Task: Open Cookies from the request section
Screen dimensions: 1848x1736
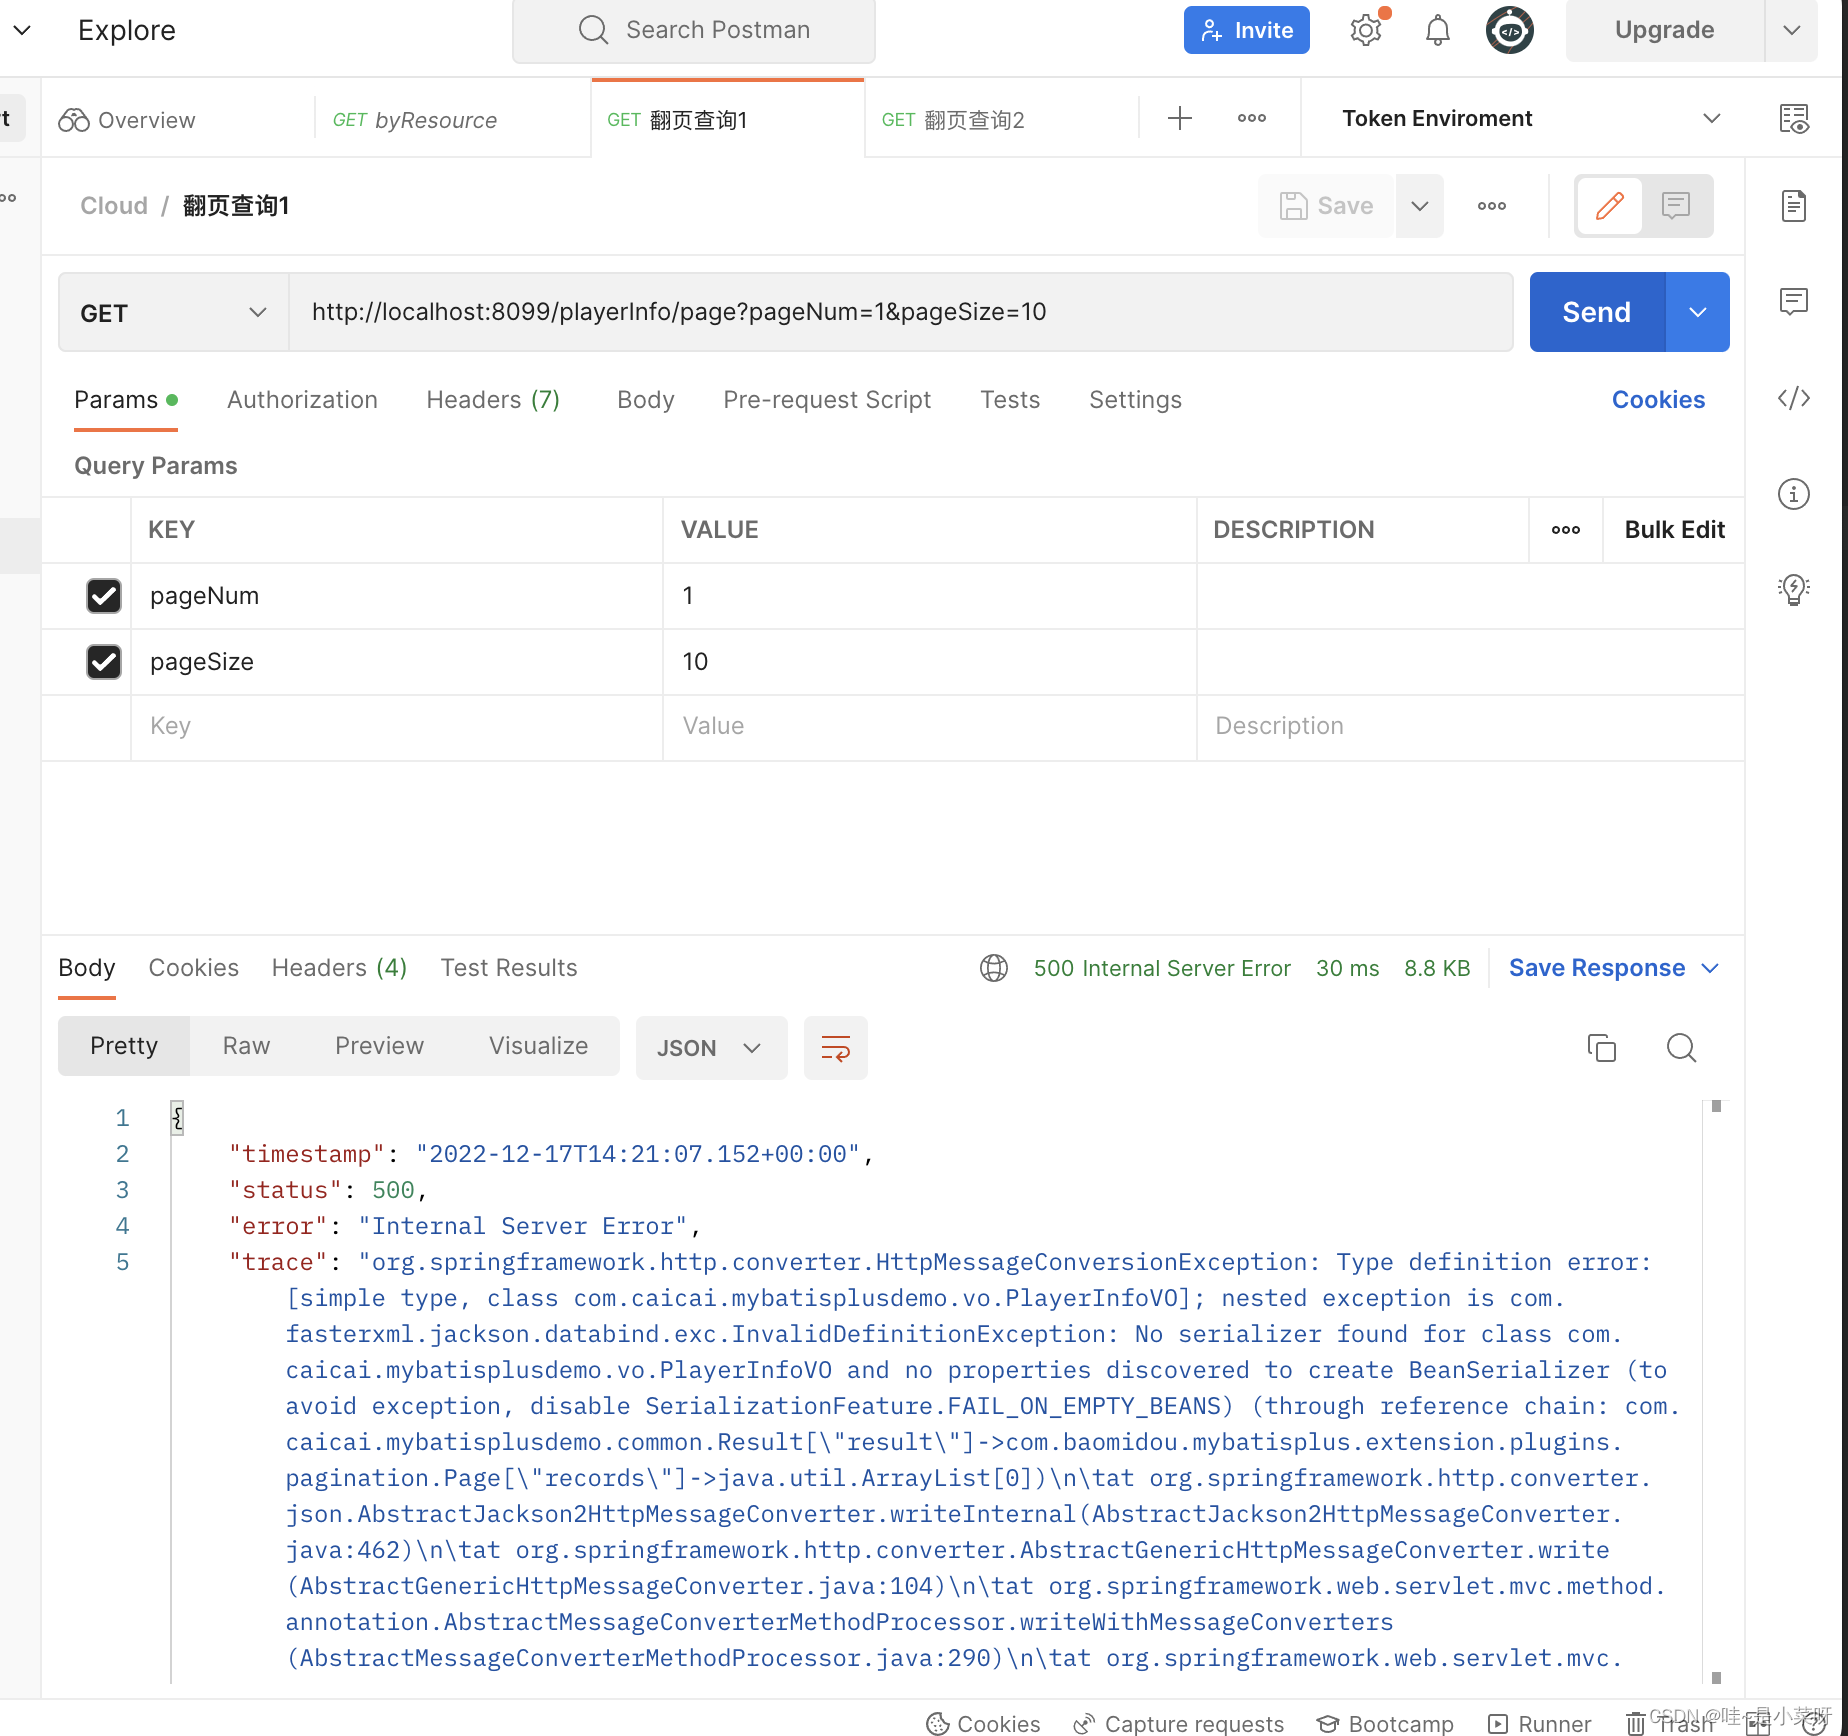Action: [1657, 399]
